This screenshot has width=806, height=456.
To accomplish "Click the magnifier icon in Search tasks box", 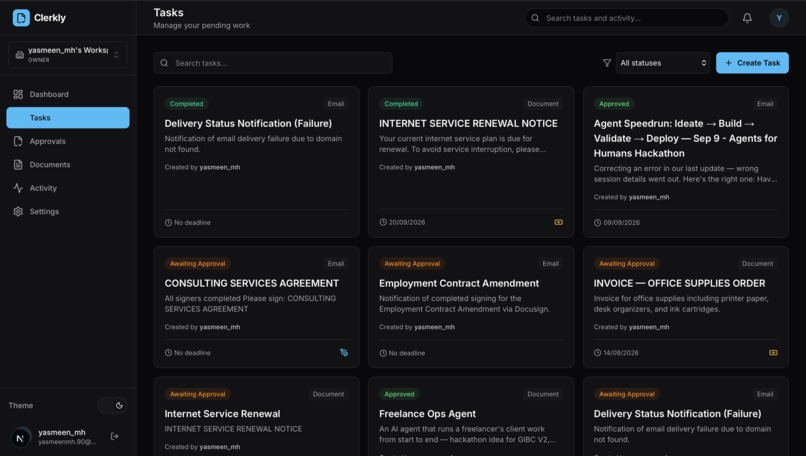I will pos(164,63).
